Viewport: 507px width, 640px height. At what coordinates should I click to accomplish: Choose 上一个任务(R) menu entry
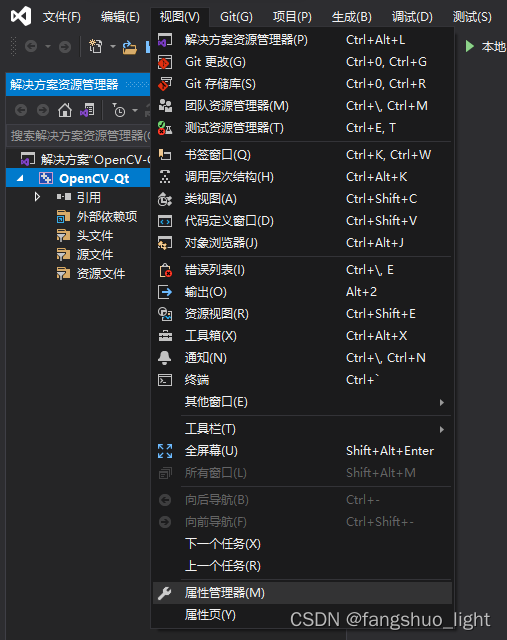pos(302,566)
